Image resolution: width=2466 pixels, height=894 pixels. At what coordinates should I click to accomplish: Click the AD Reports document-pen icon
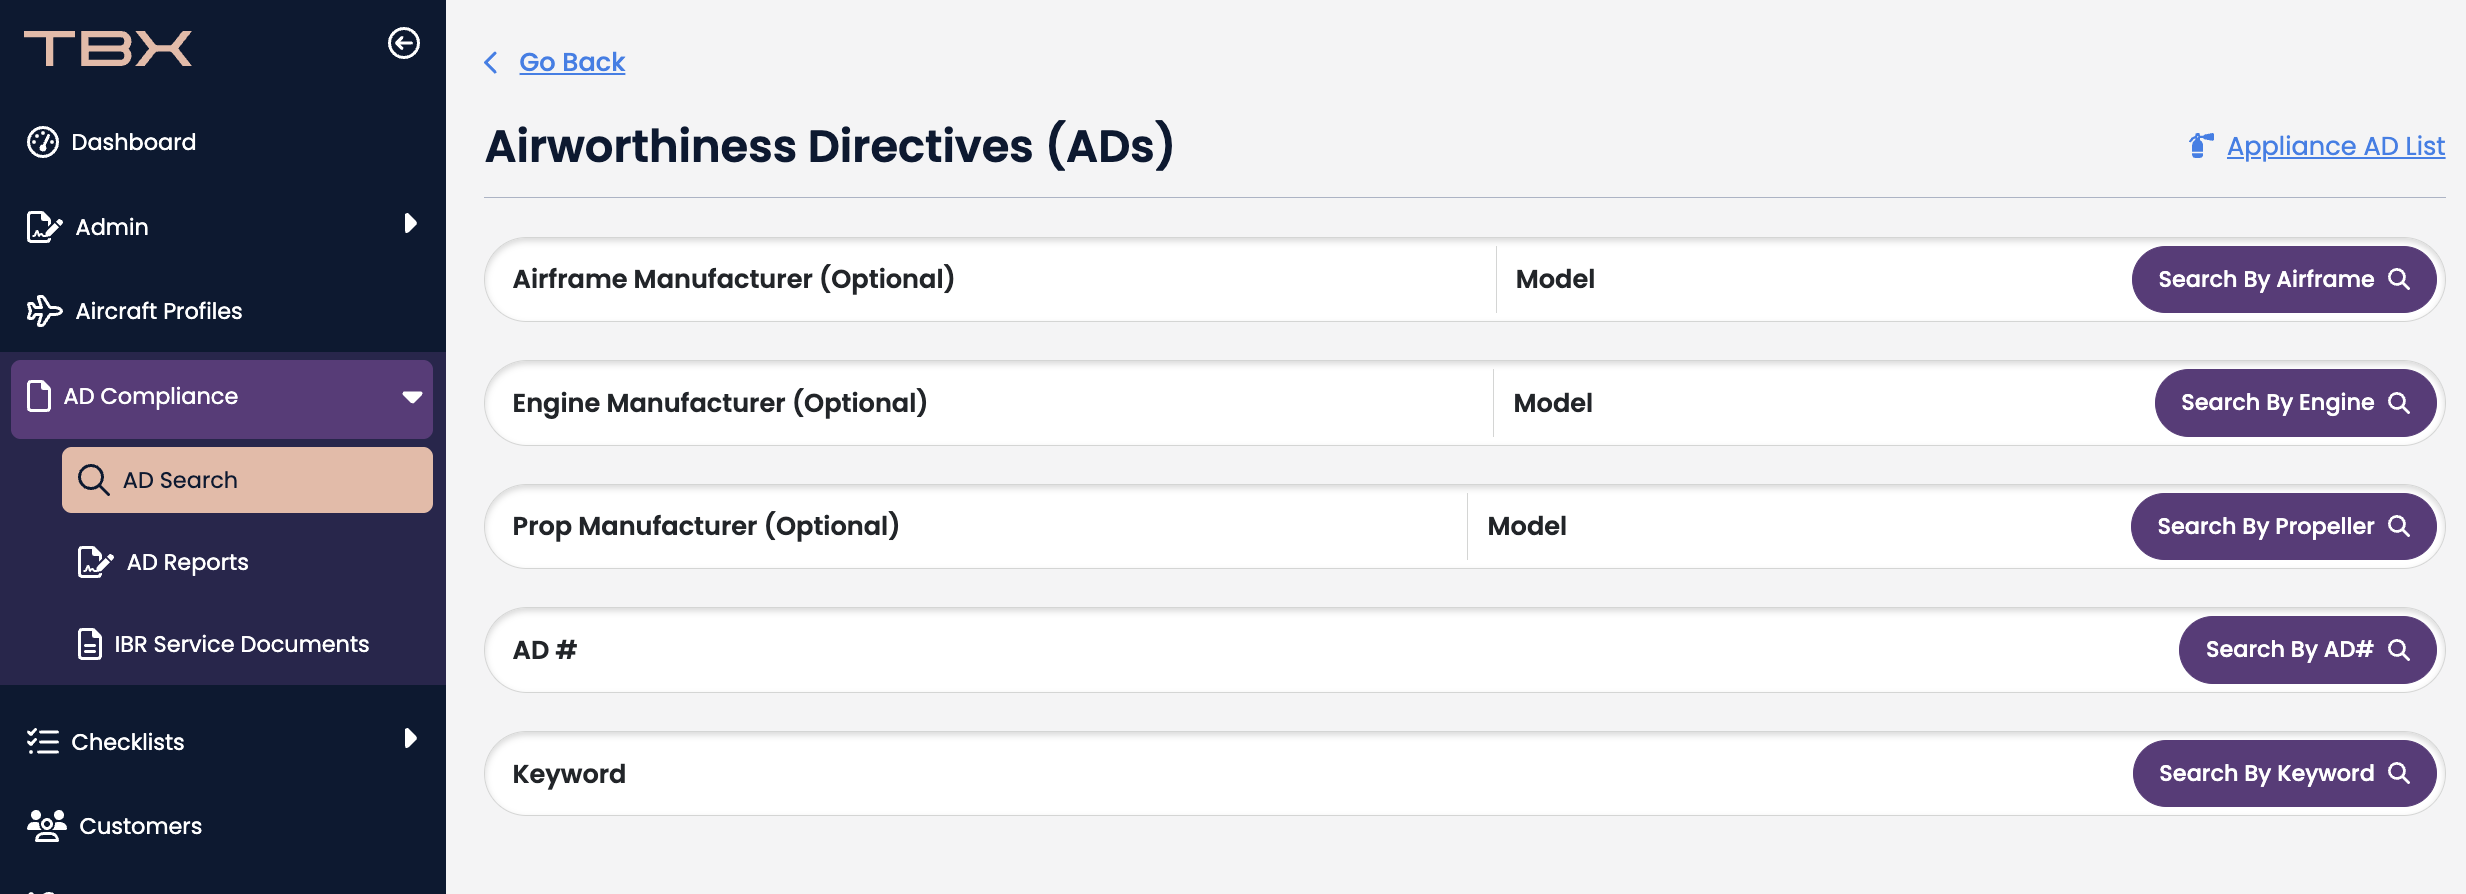point(95,562)
